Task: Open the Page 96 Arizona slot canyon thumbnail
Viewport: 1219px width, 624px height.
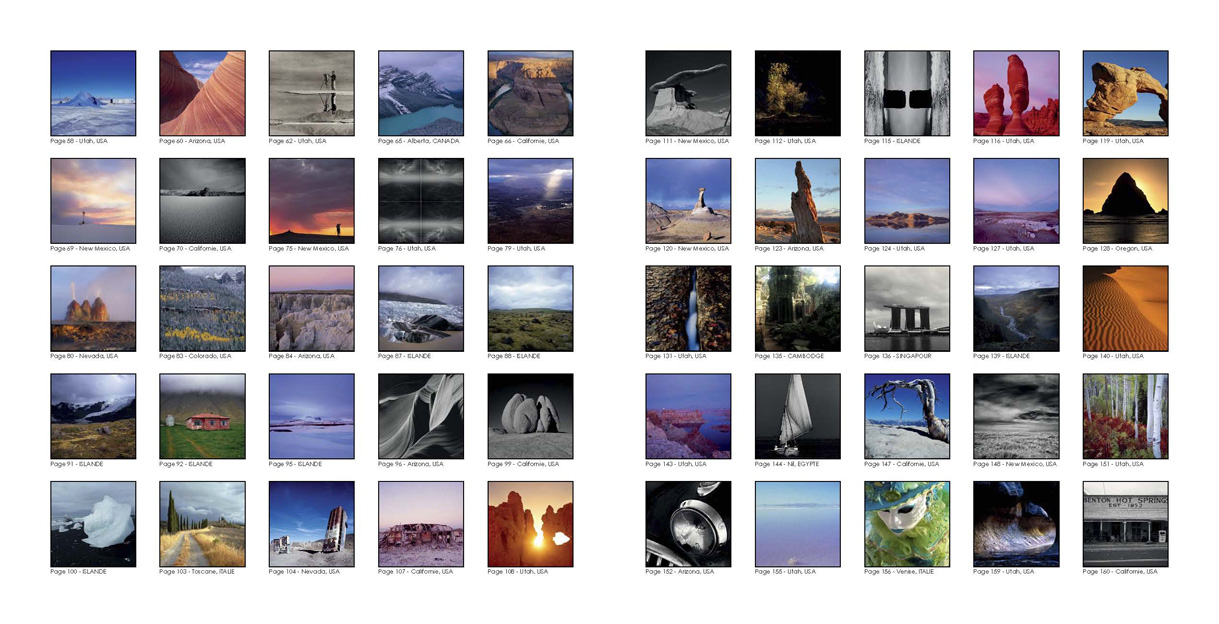Action: tap(421, 416)
